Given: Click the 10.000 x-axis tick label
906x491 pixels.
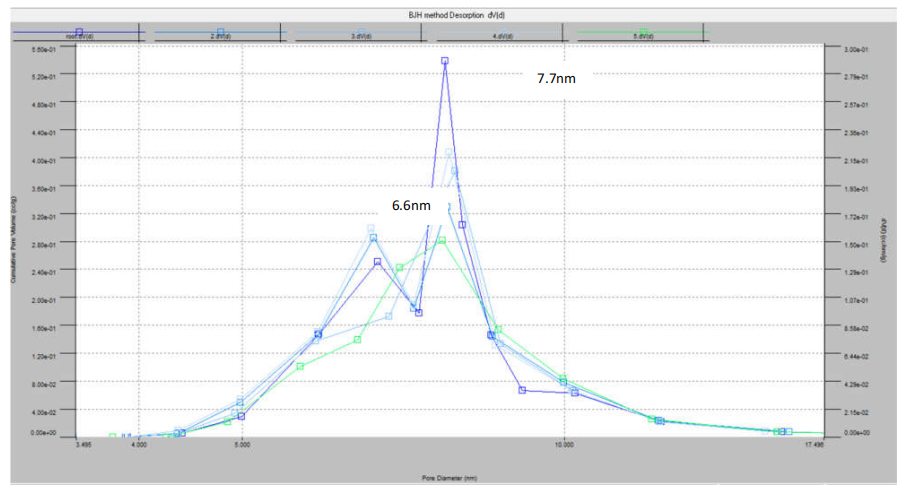Looking at the screenshot, I should [563, 448].
